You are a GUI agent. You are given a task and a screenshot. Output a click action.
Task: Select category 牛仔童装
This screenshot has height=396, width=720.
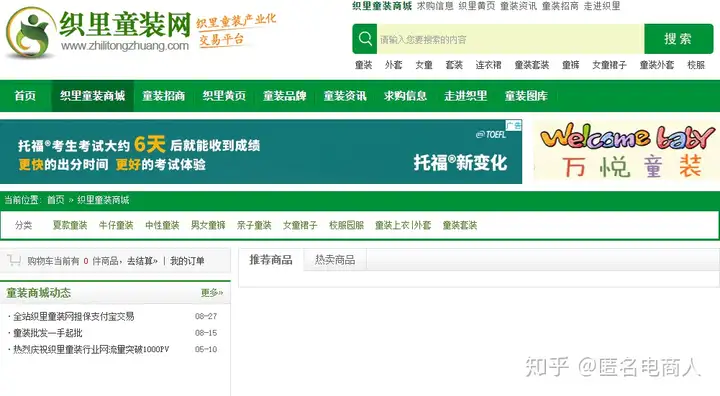[x=116, y=225]
